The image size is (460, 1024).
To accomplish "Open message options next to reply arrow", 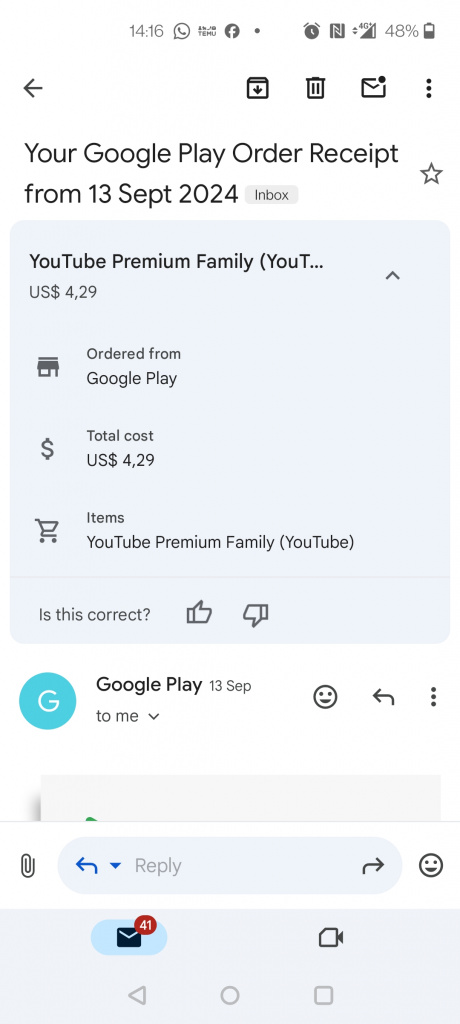I will tap(433, 697).
